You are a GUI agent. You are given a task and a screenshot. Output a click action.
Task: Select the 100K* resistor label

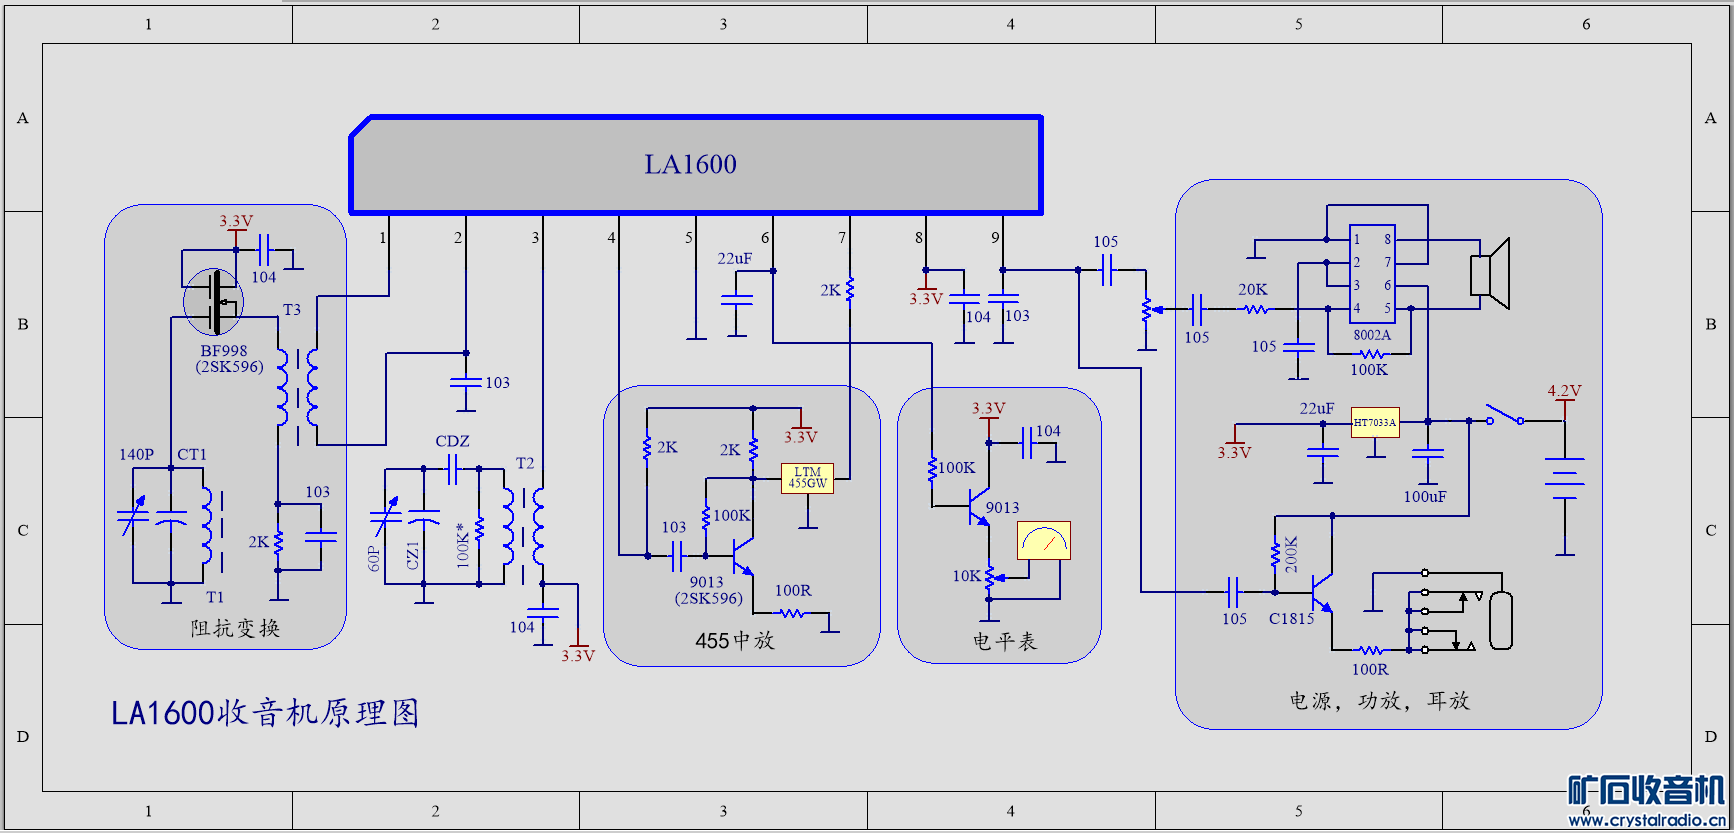click(x=462, y=545)
